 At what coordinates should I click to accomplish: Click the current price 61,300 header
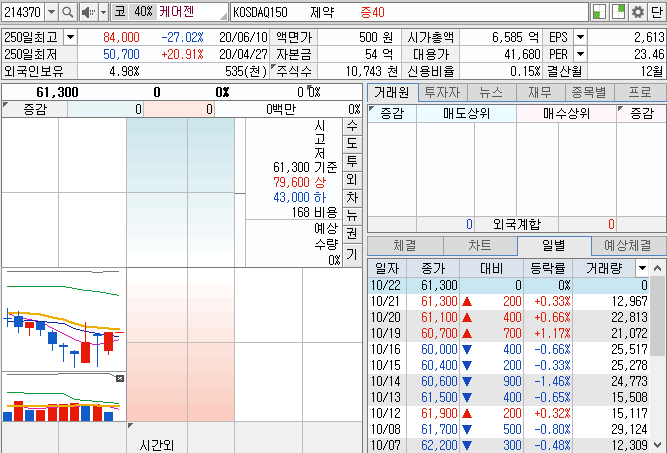point(57,92)
